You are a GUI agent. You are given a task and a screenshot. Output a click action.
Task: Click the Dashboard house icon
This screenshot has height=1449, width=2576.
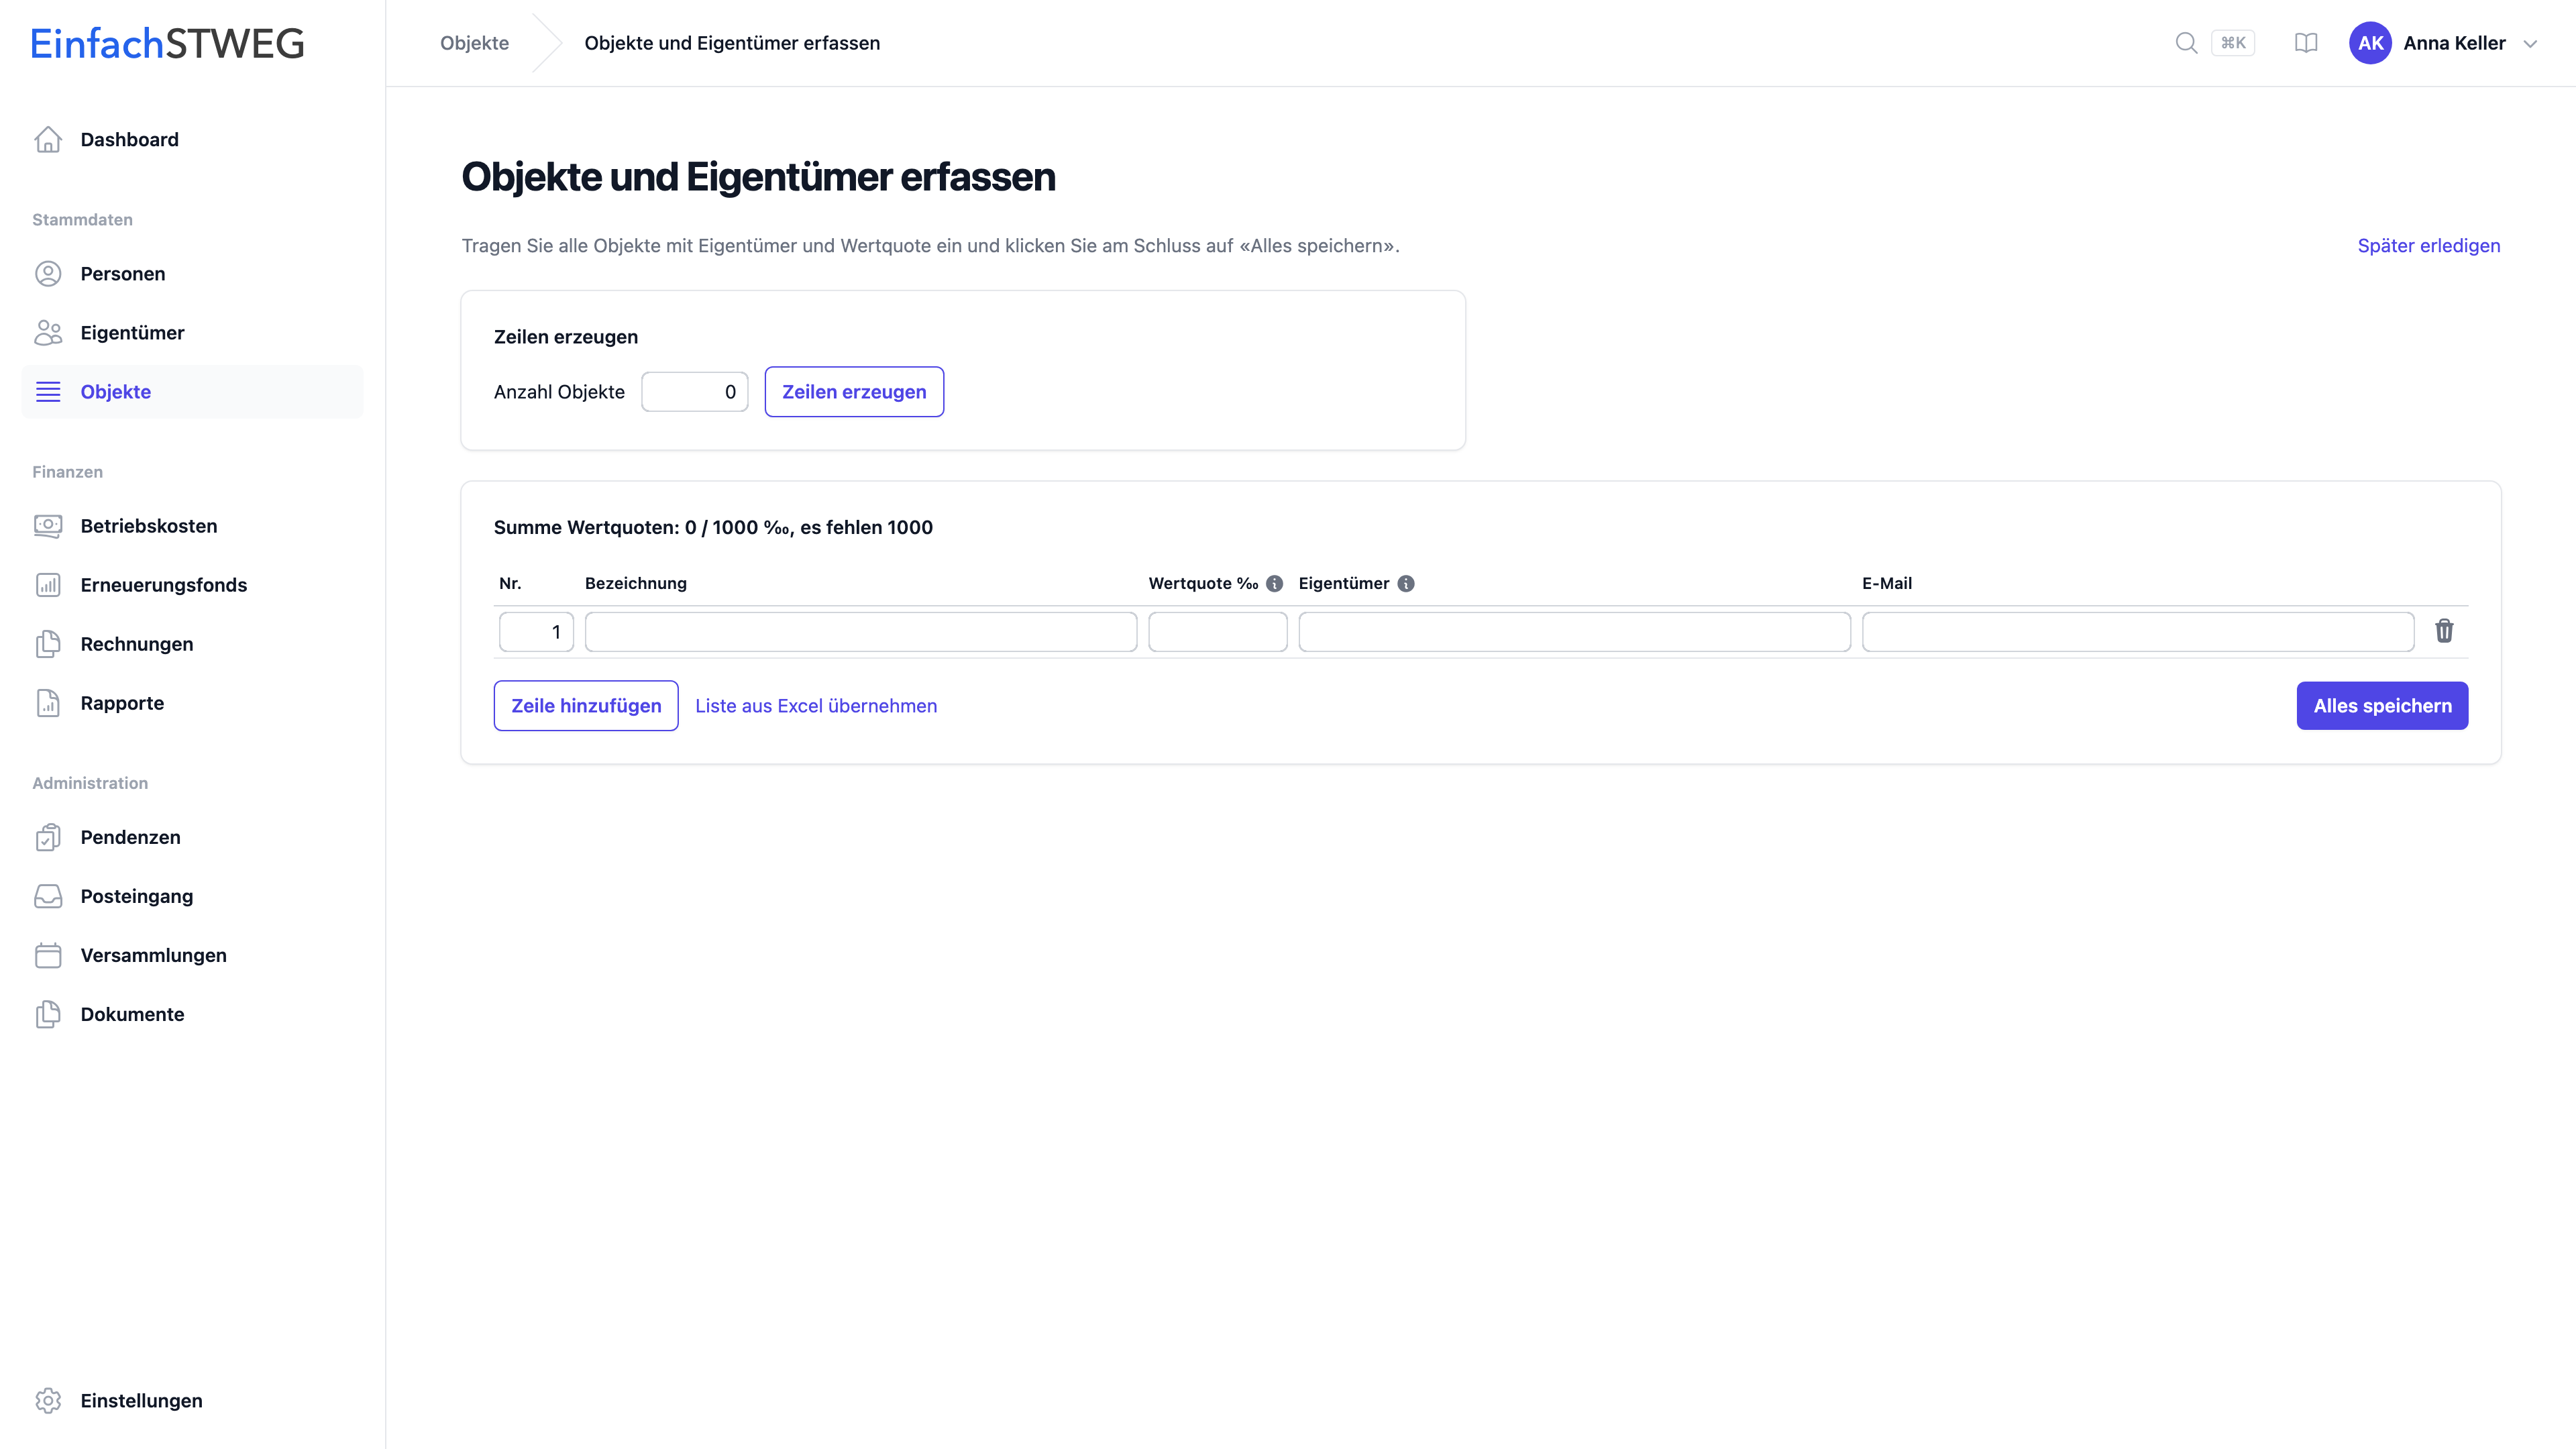(48, 139)
